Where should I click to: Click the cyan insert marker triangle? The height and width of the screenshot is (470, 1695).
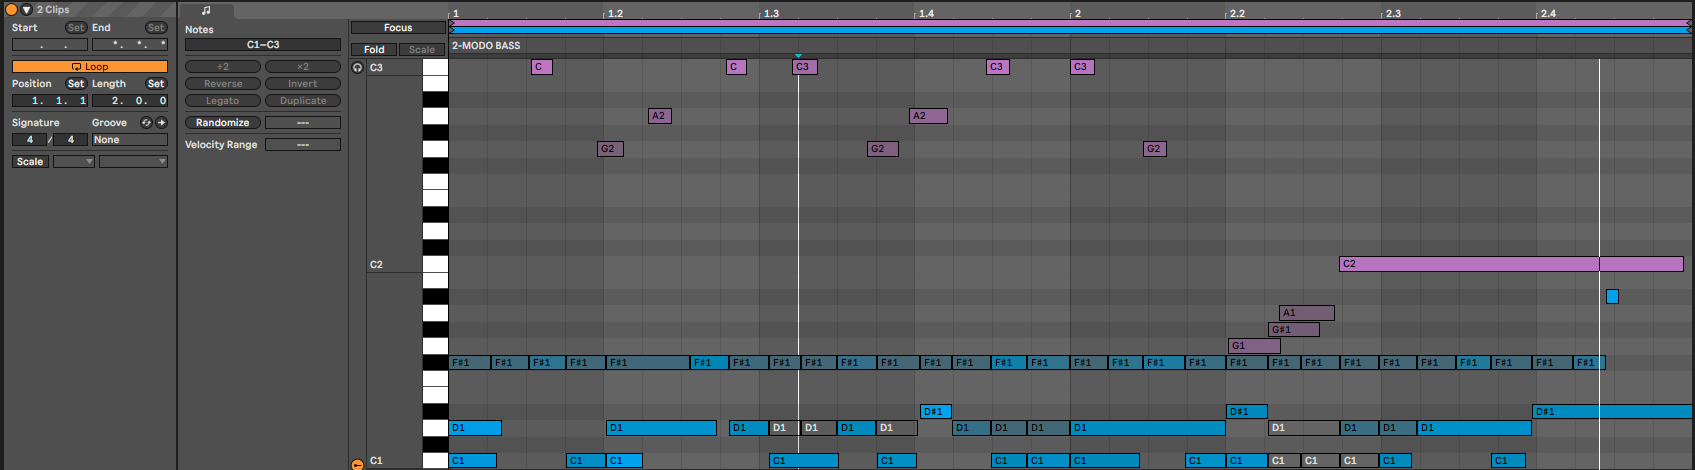click(x=798, y=56)
